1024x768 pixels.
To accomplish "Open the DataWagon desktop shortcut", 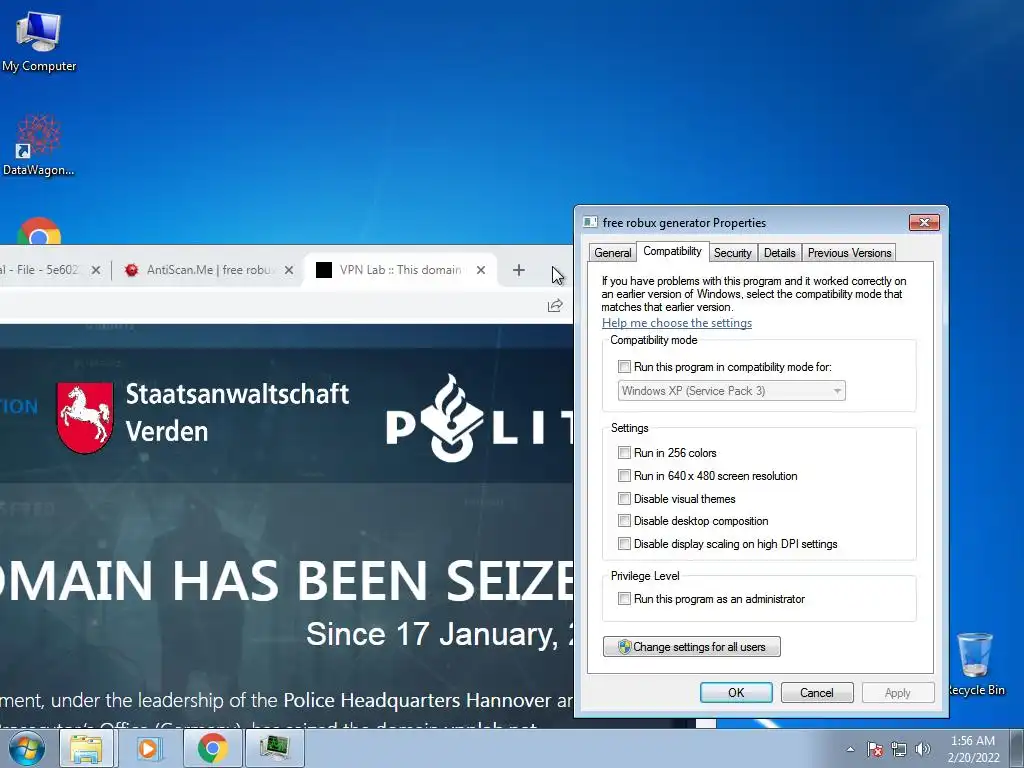I will (39, 145).
